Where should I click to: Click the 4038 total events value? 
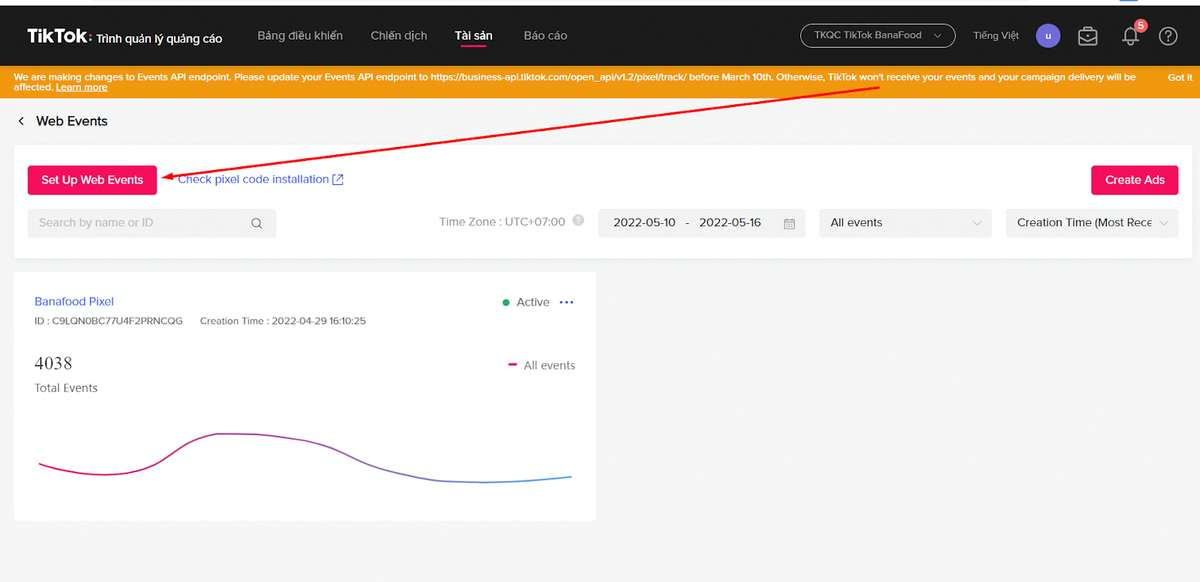tap(53, 363)
